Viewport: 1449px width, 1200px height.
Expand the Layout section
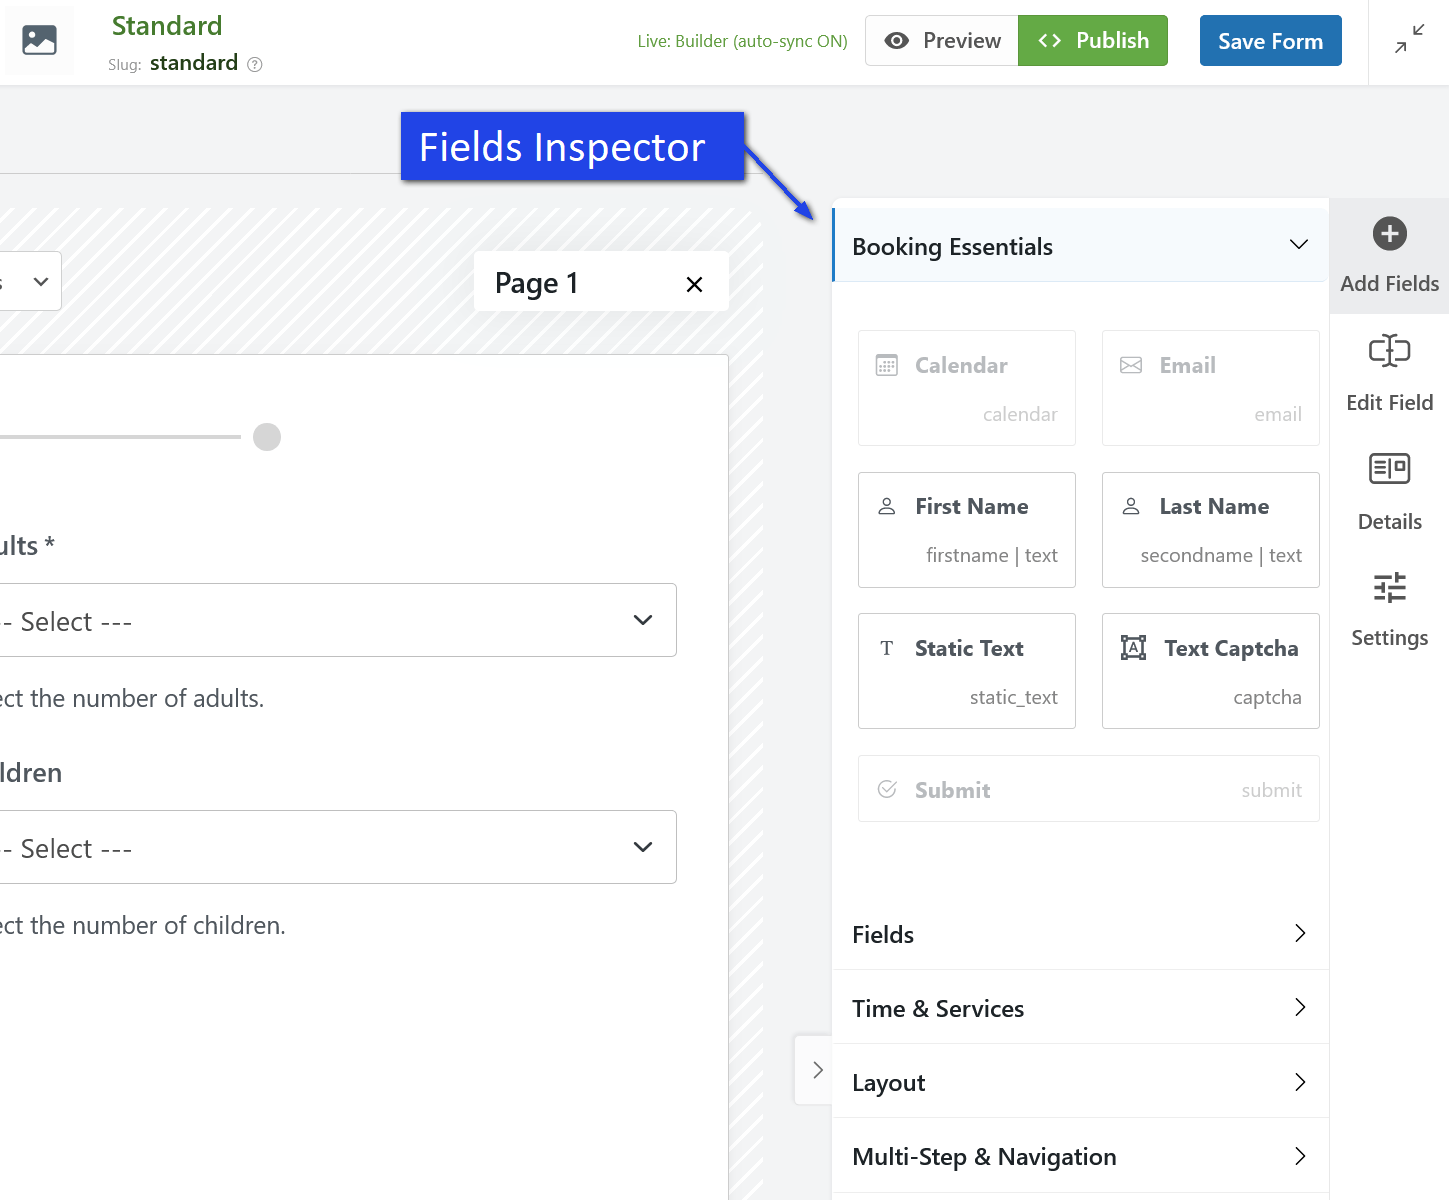1080,1082
